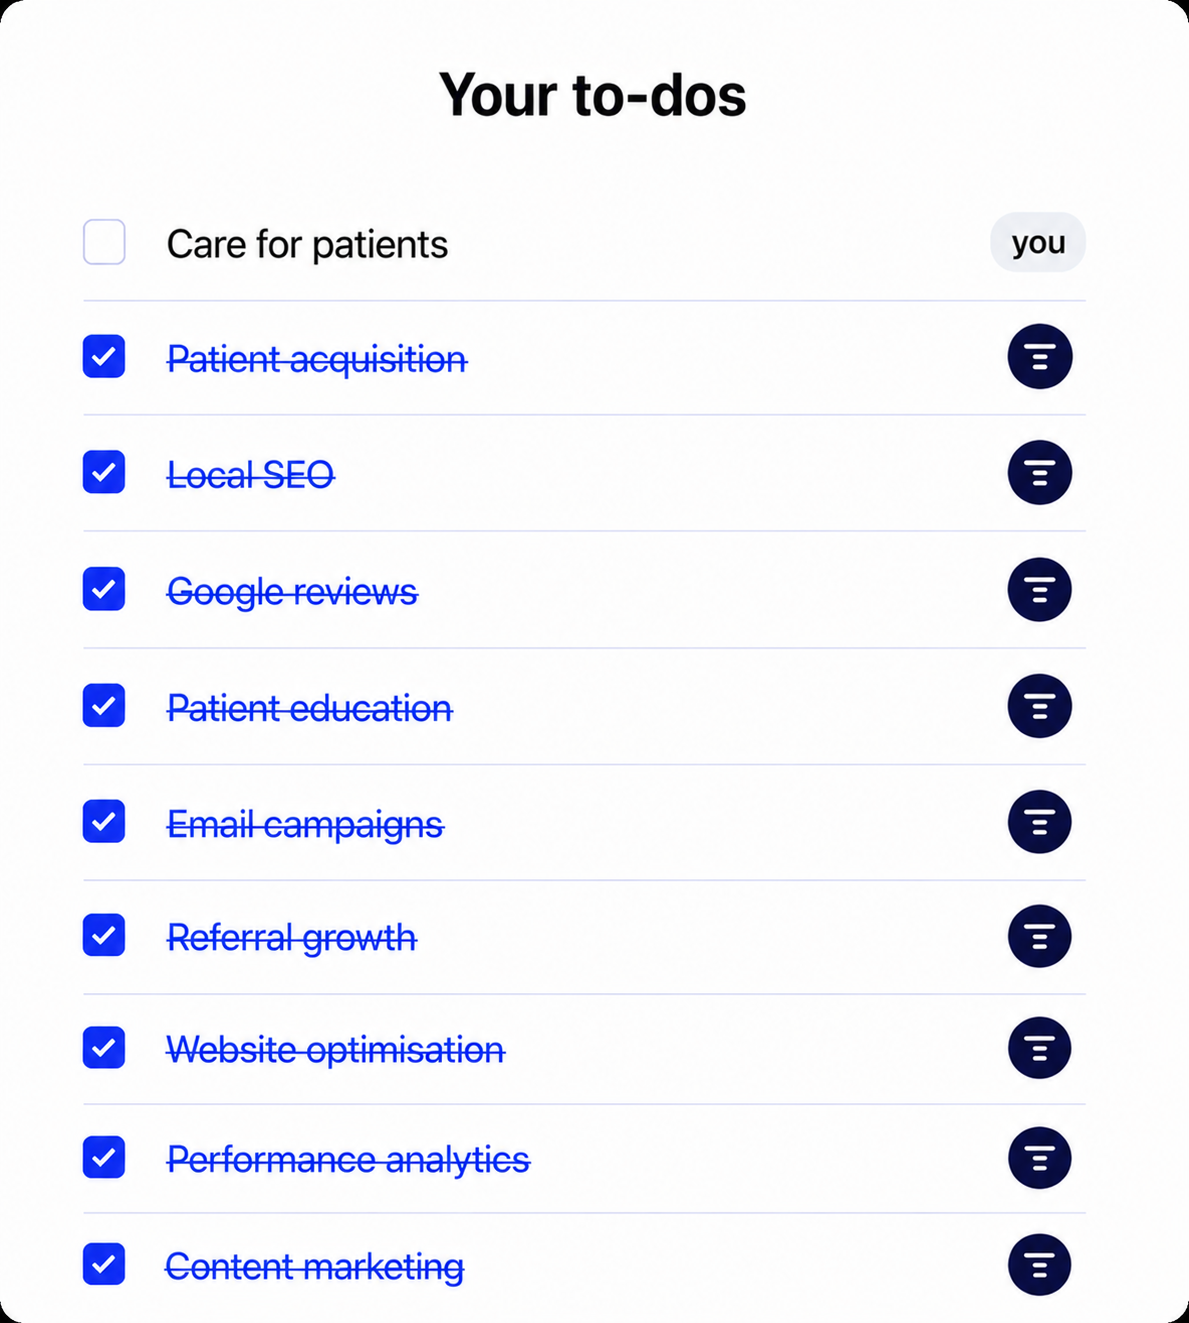The height and width of the screenshot is (1323, 1189).
Task: Click the Your to-dos heading
Action: tap(593, 95)
